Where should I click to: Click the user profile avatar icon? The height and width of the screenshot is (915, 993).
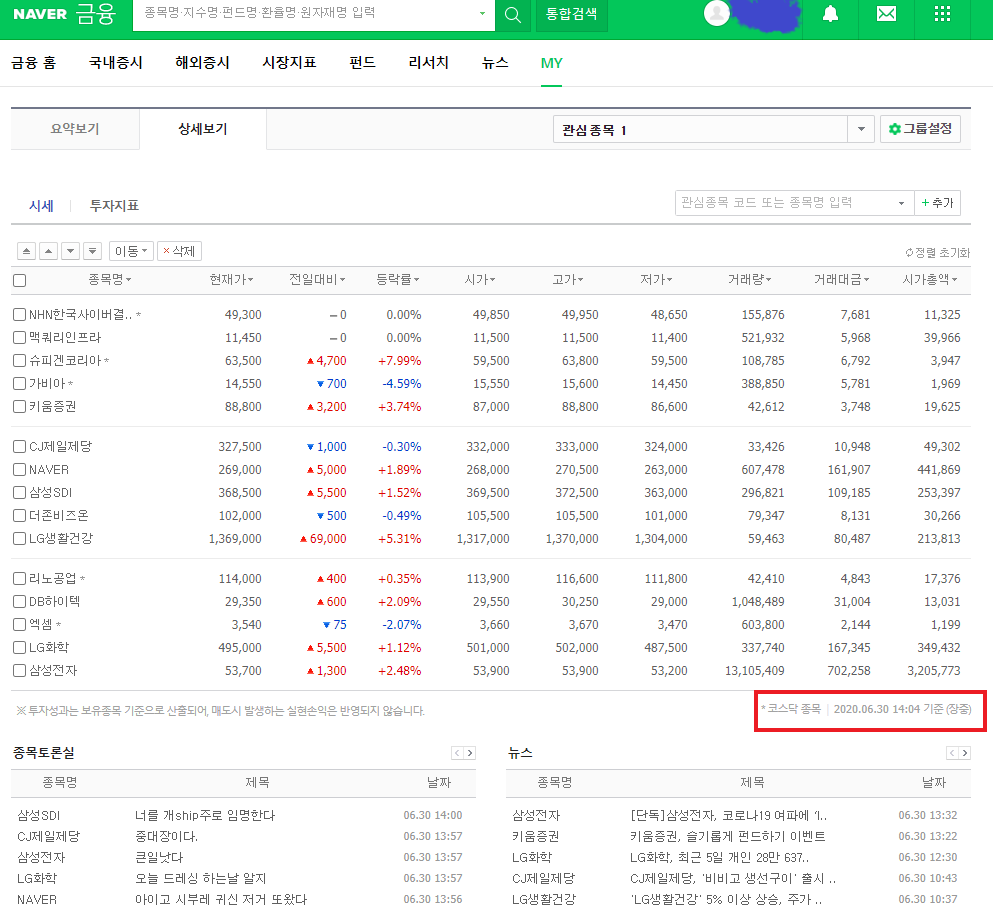click(716, 13)
